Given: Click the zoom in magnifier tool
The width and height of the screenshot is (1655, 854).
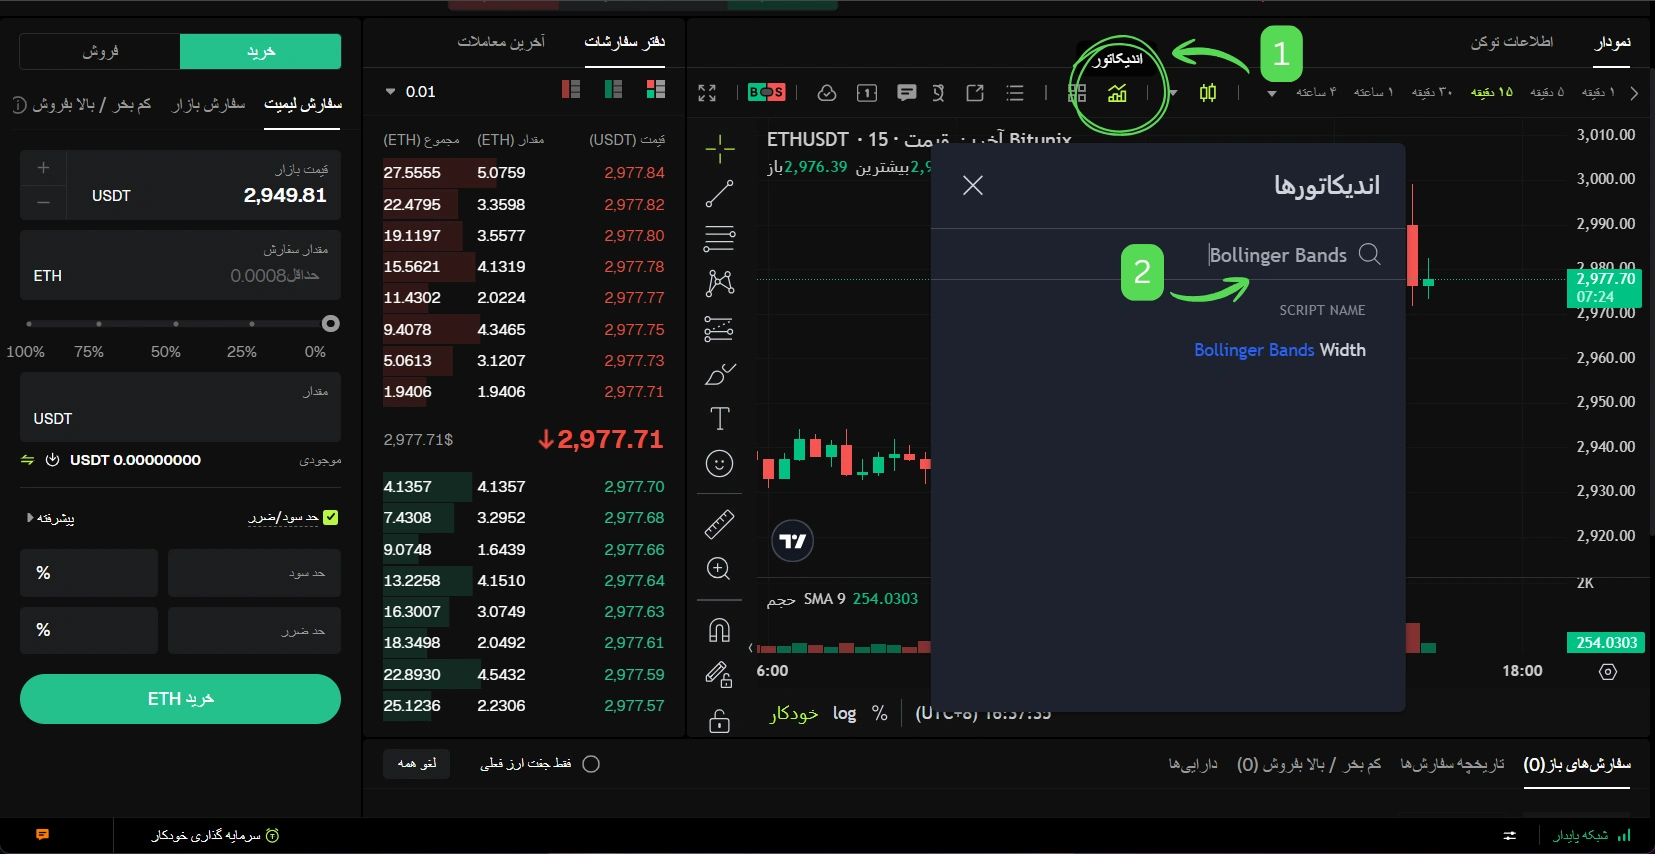Looking at the screenshot, I should (719, 569).
